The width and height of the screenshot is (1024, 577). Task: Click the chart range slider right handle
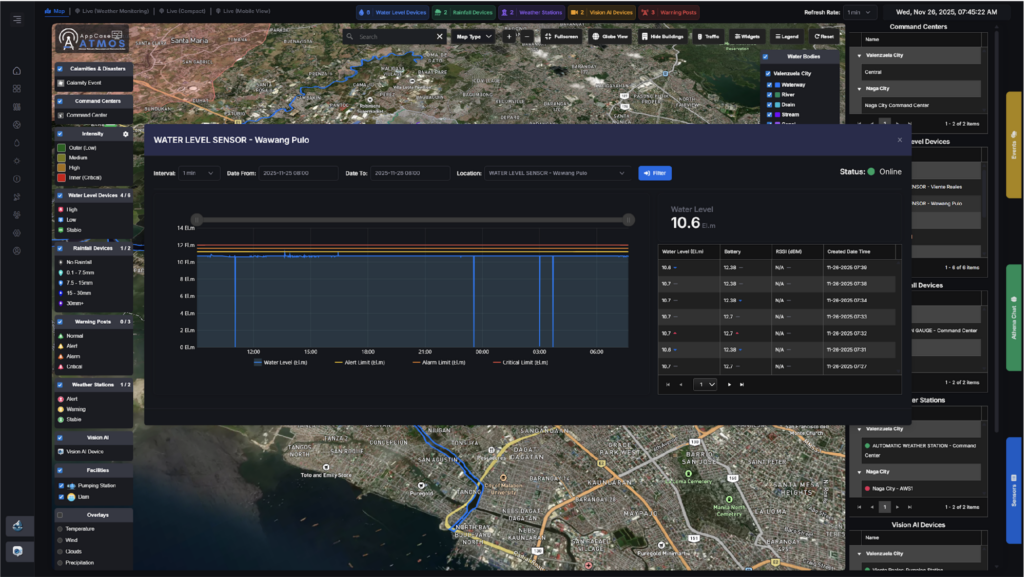[628, 220]
